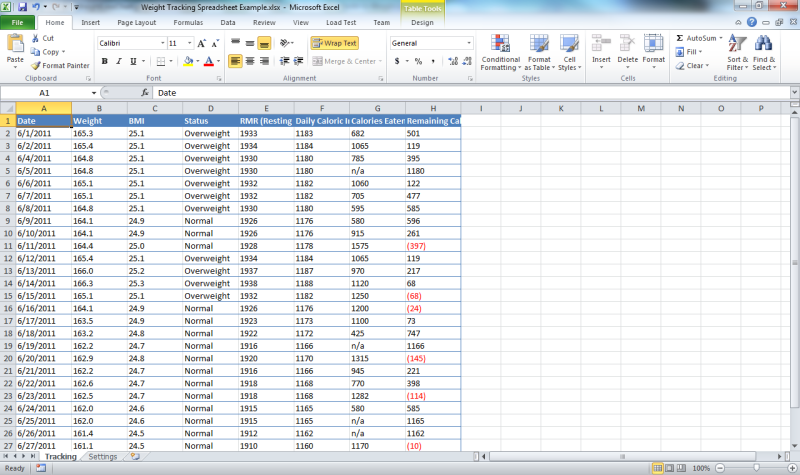Viewport: 800px width, 475px height.
Task: Open Excel Help question mark icon
Action: click(752, 22)
